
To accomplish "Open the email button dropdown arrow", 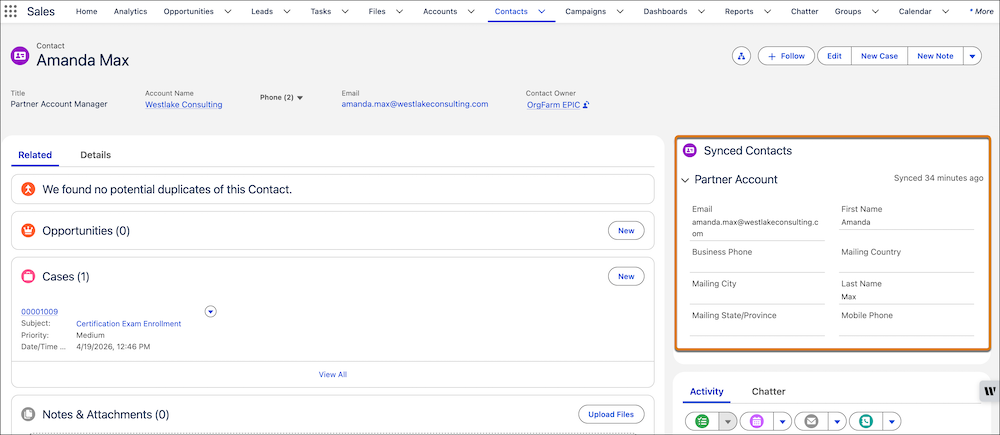I will (837, 421).
